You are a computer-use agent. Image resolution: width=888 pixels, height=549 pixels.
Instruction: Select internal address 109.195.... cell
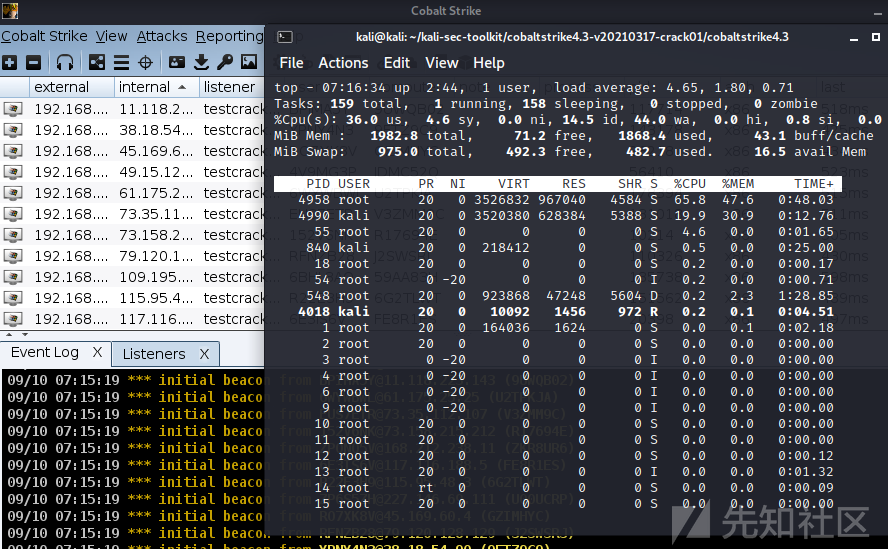tap(156, 276)
